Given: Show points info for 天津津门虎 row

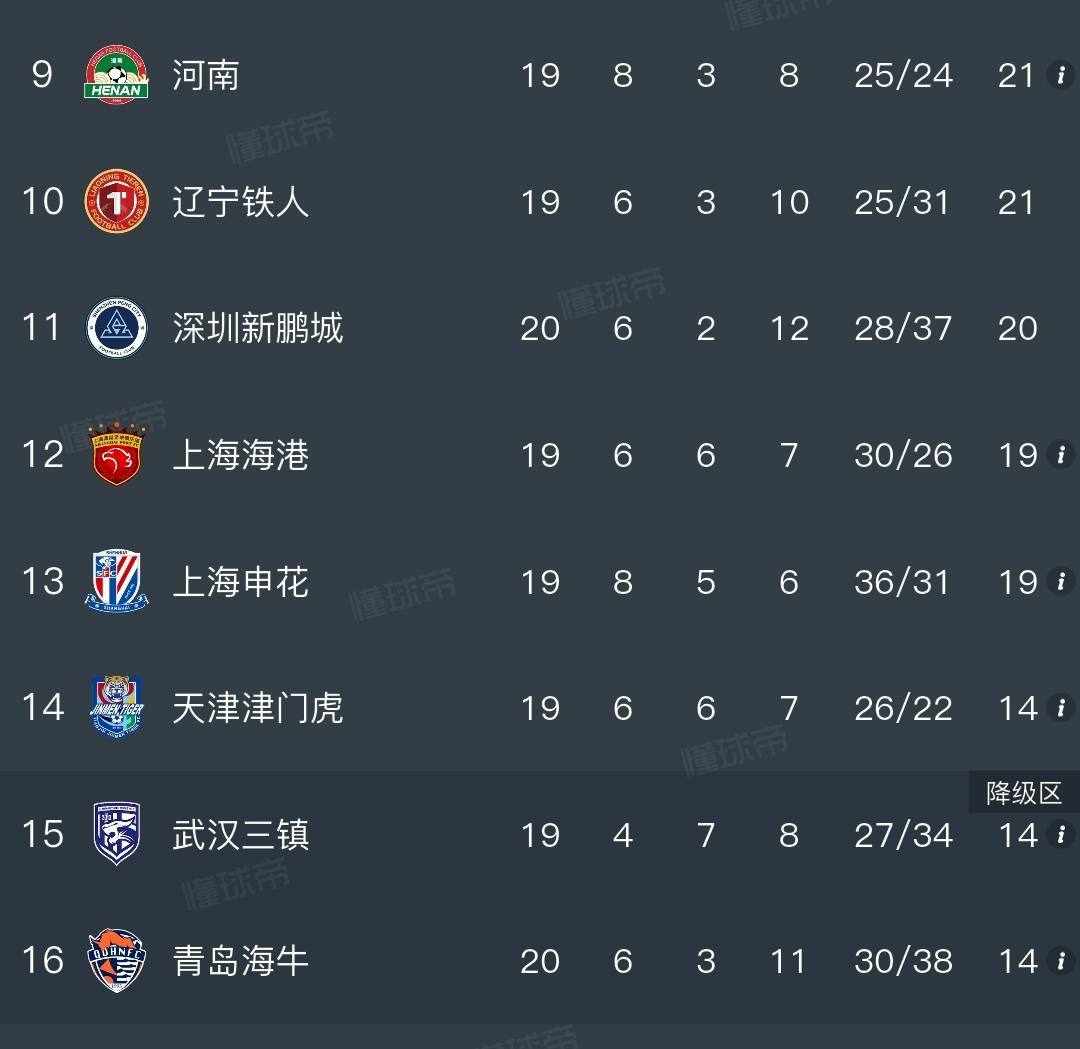Looking at the screenshot, I should 1061,707.
